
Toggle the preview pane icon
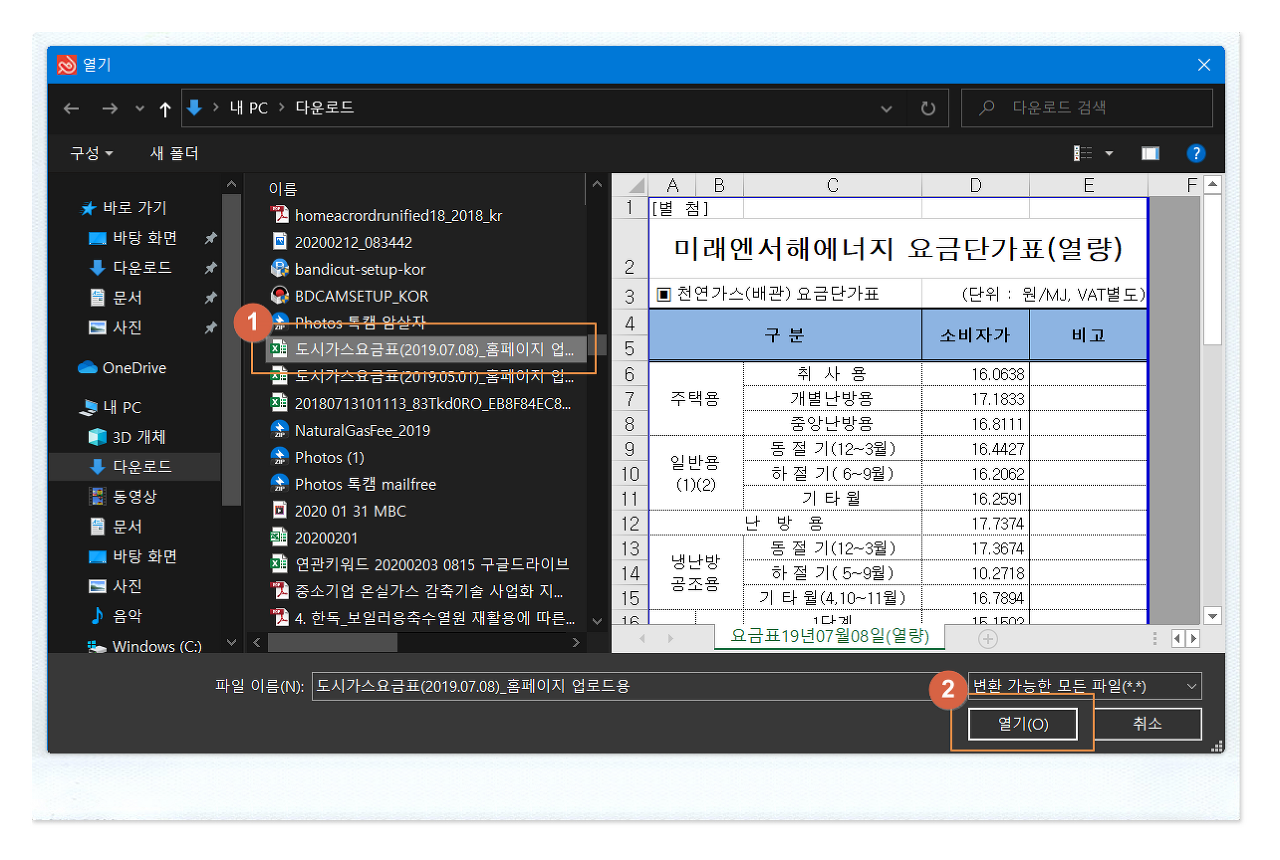pyautogui.click(x=1150, y=153)
